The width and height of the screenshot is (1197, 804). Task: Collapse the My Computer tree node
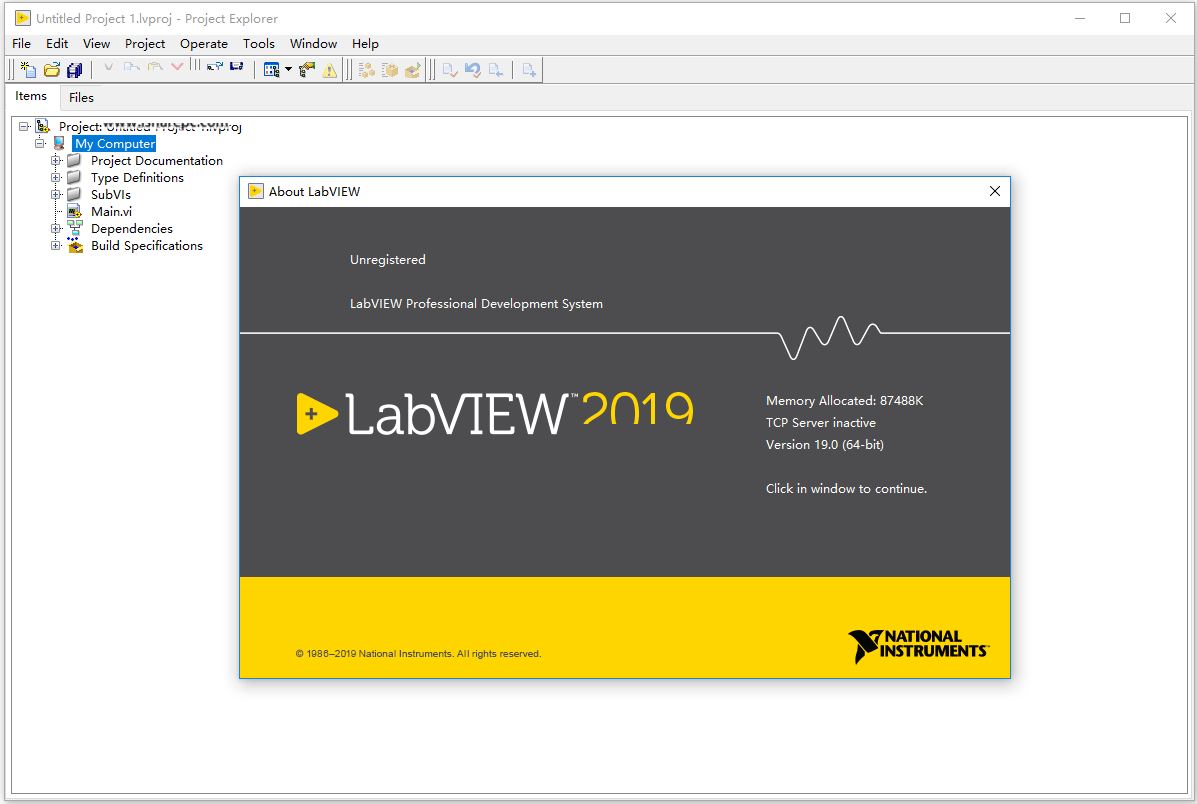point(41,144)
